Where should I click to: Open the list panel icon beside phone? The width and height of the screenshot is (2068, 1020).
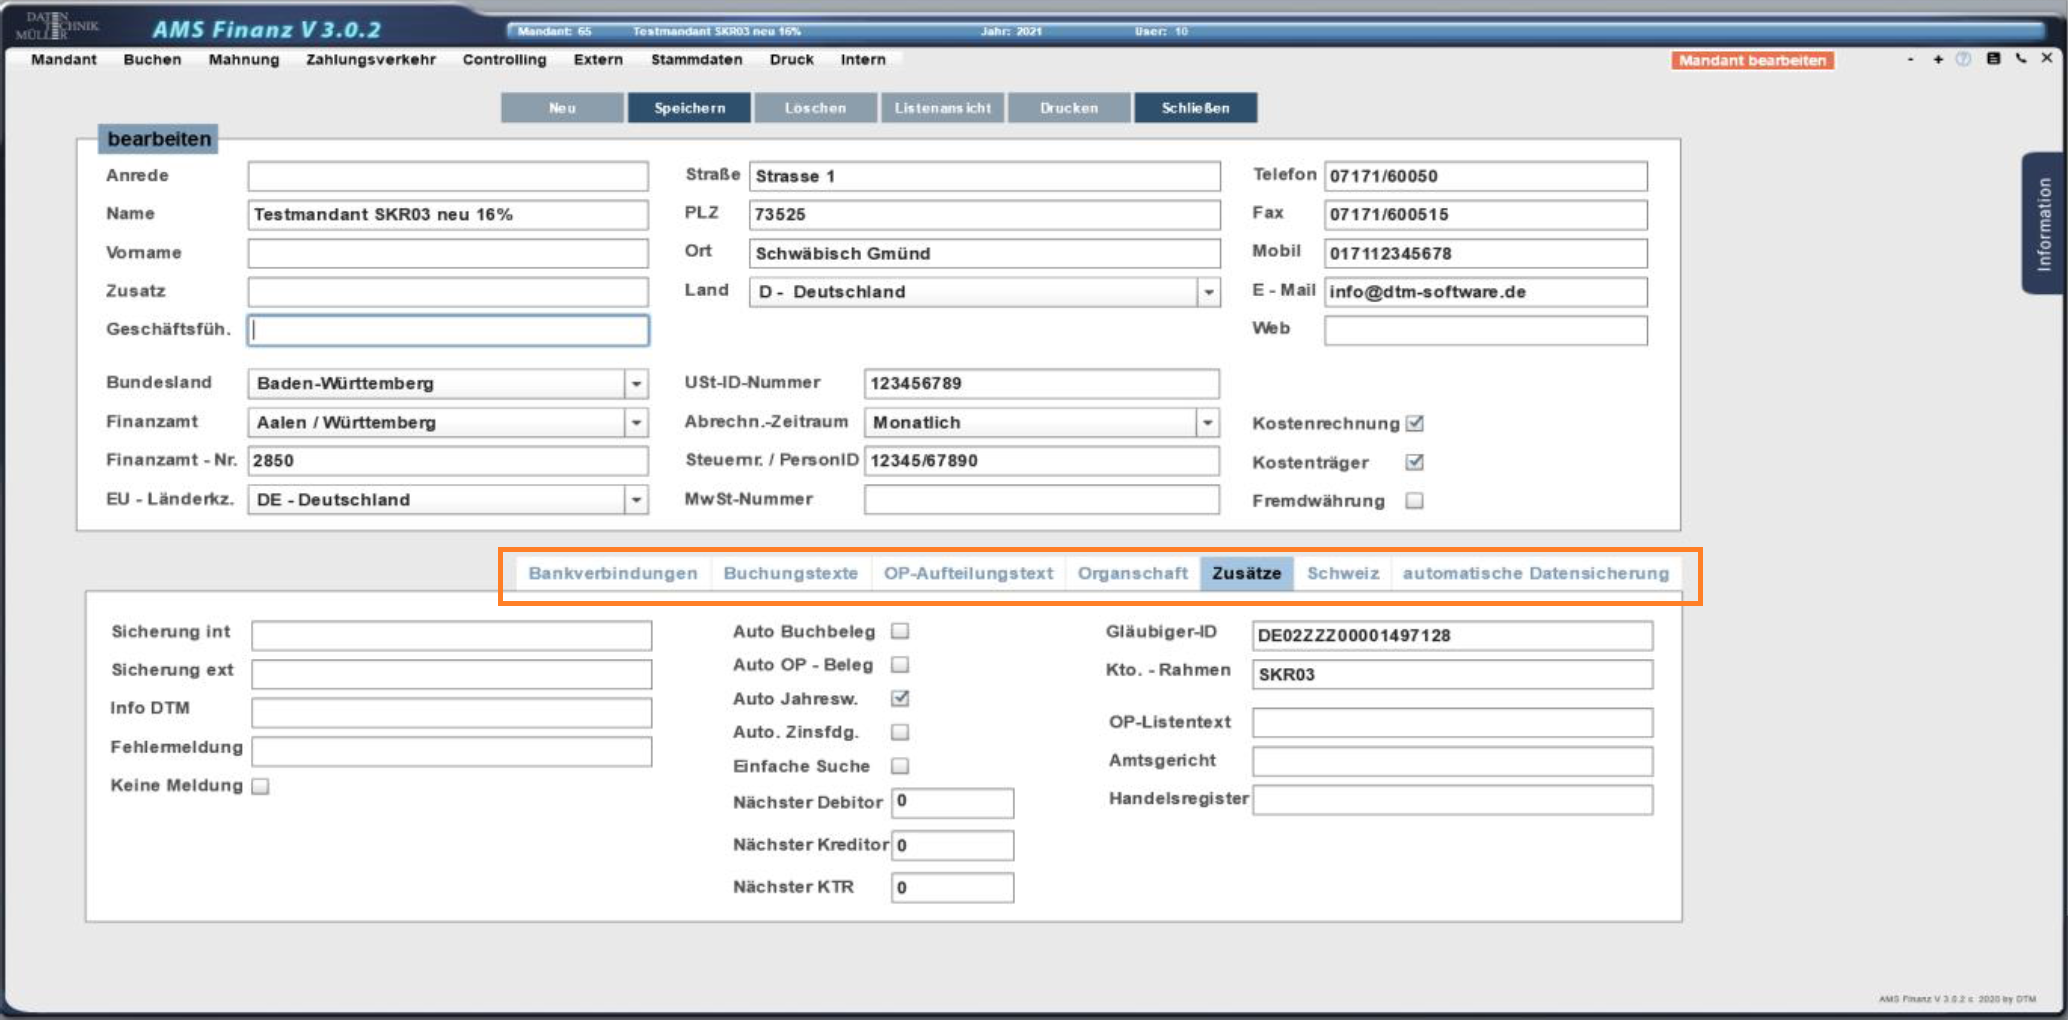click(1993, 59)
